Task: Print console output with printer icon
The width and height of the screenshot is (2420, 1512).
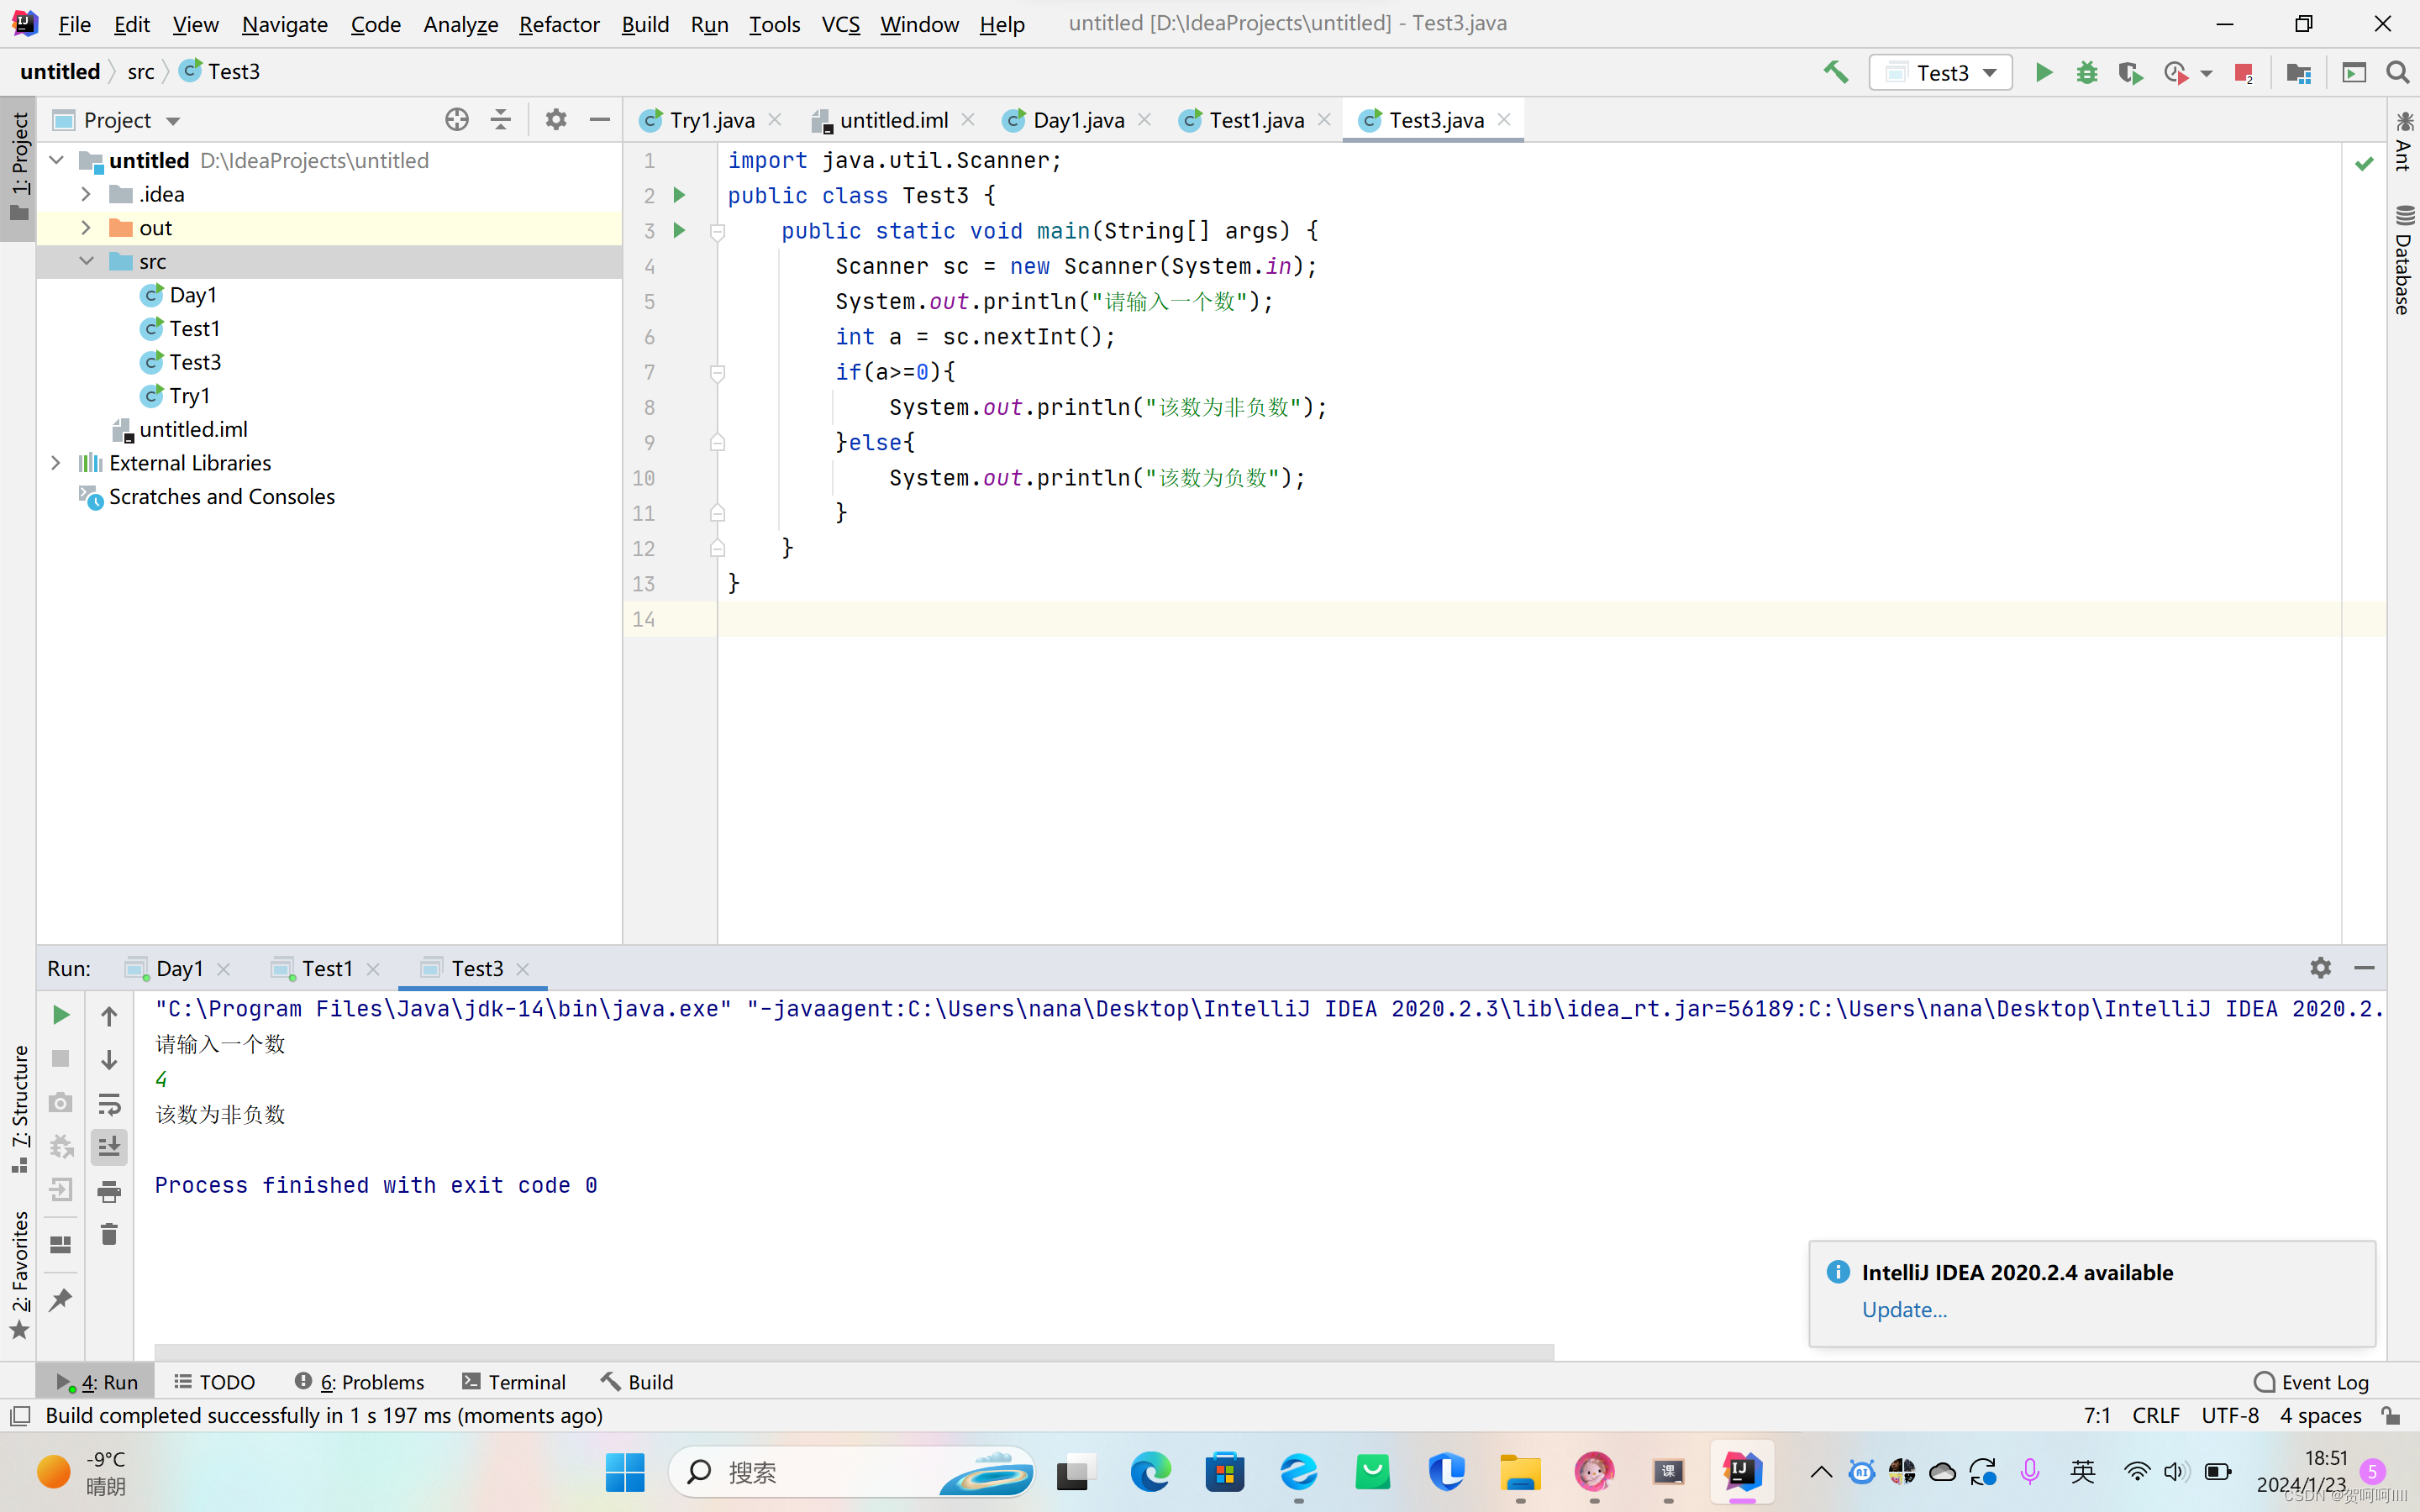Action: [109, 1191]
